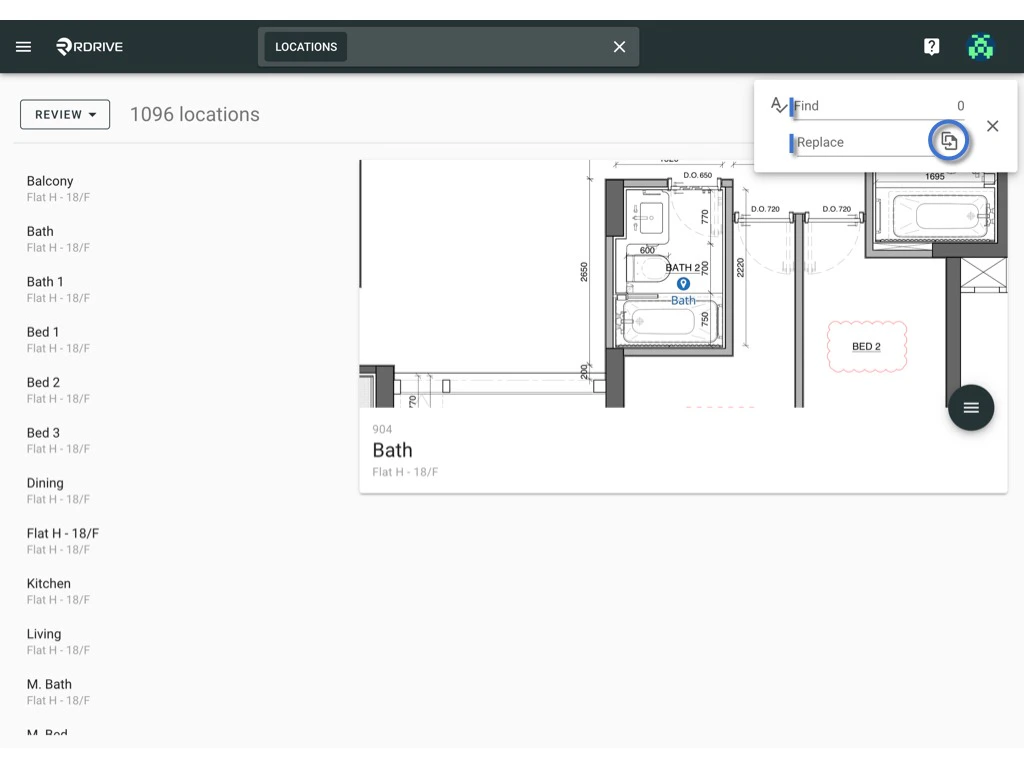
Task: Click the match count 0 in Find
Action: (x=960, y=106)
